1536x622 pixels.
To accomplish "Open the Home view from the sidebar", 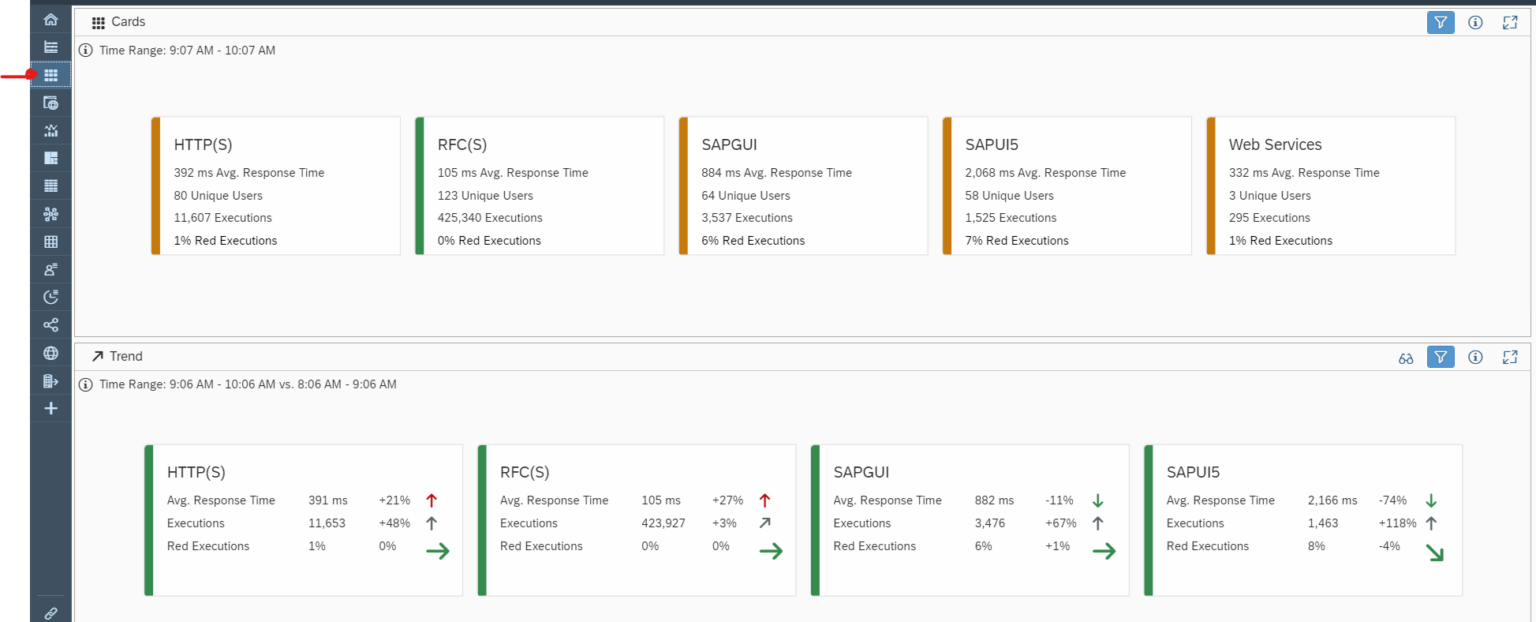I will [50, 18].
